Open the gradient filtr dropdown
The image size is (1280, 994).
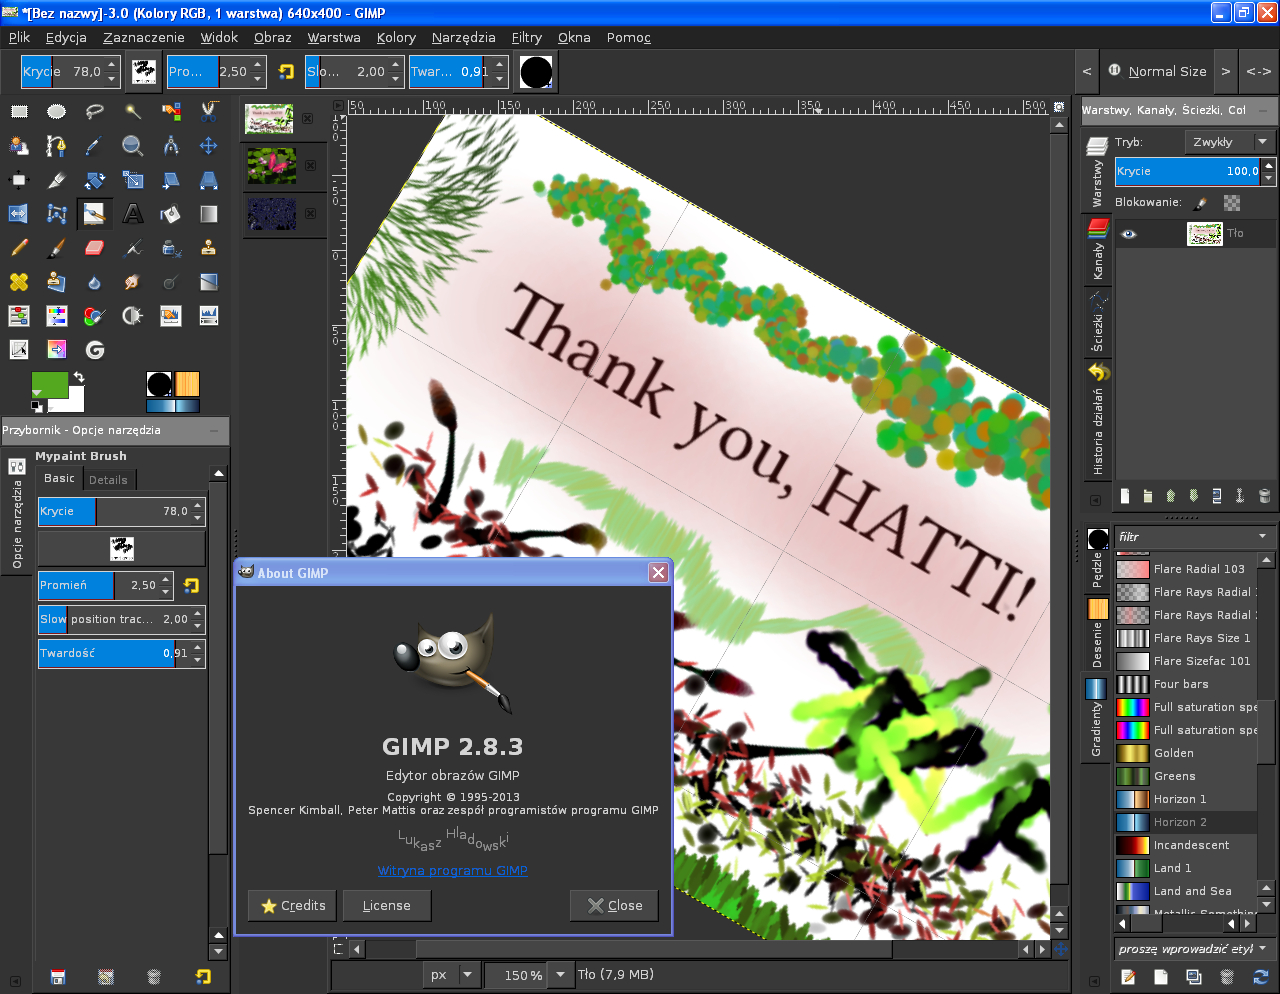coord(1262,537)
